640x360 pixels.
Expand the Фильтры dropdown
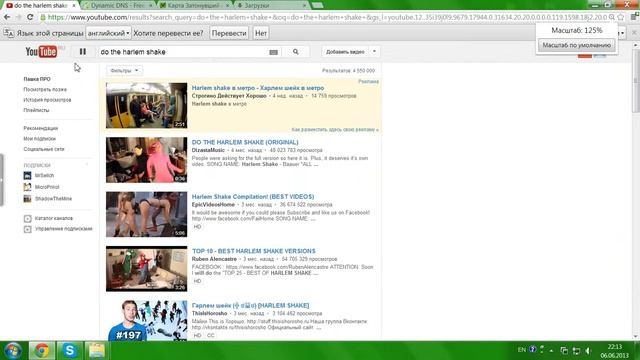[124, 71]
